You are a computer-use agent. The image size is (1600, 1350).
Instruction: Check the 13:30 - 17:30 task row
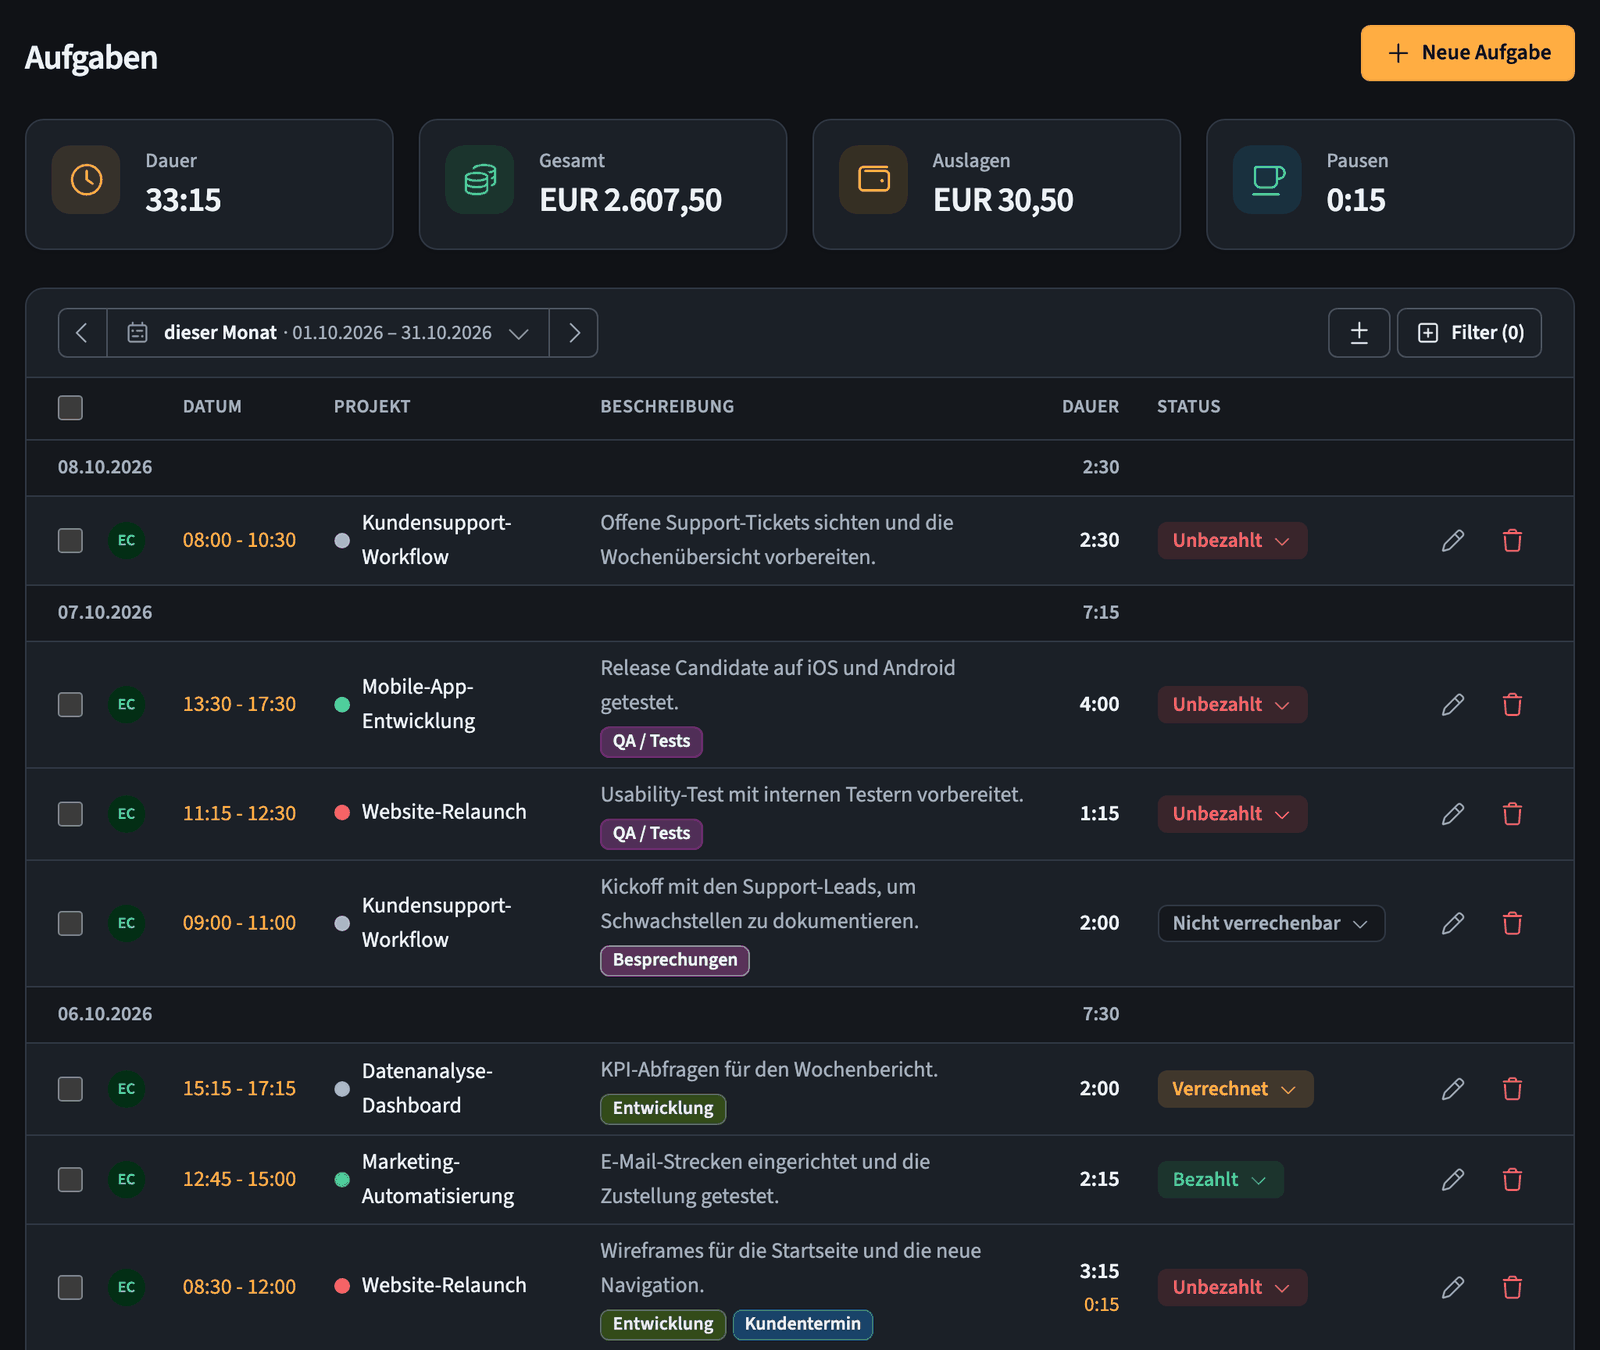click(x=70, y=705)
